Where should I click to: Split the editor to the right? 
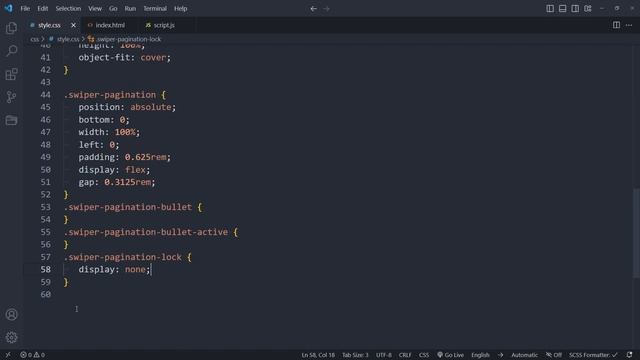(x=616, y=25)
